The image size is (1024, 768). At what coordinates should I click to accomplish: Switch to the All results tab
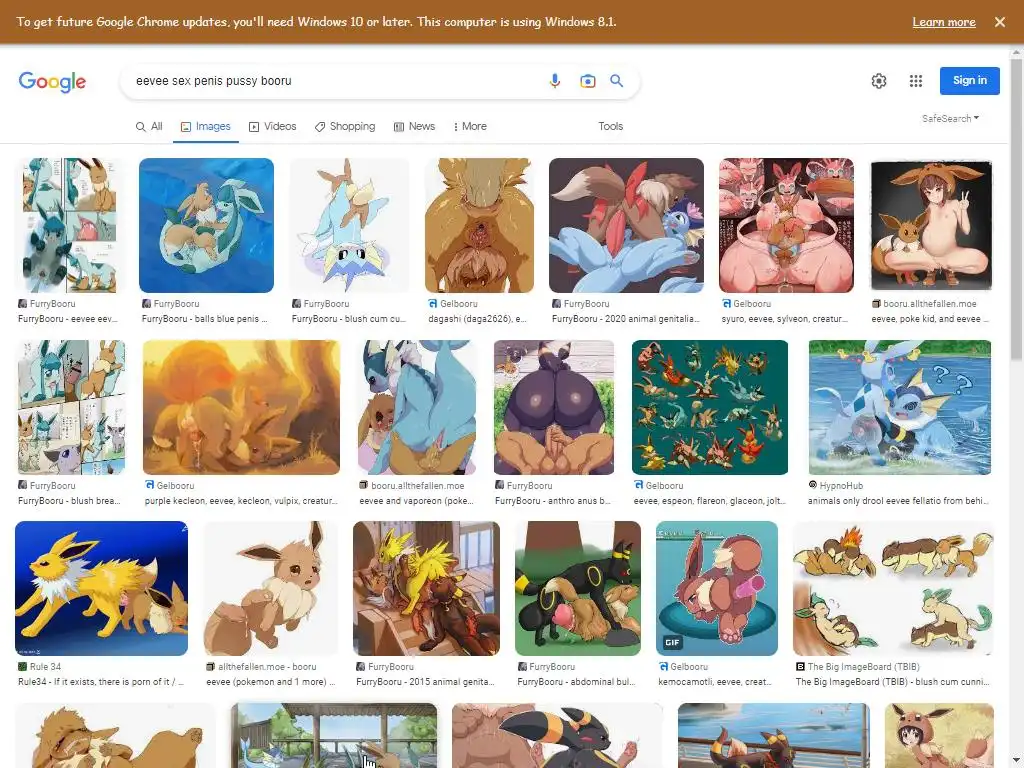[149, 126]
